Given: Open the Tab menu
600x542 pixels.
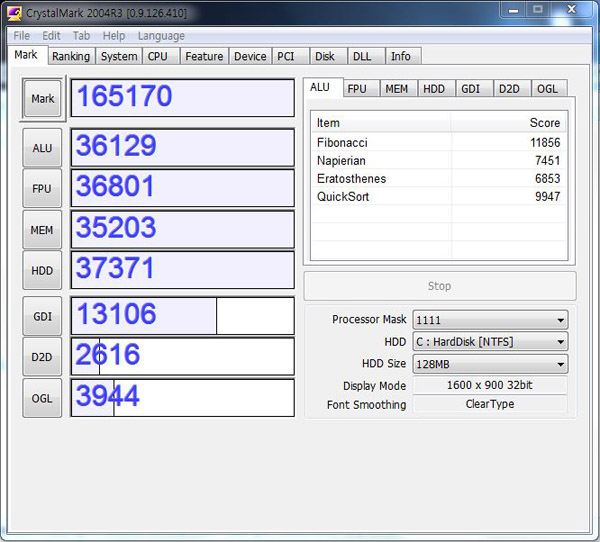Looking at the screenshot, I should (82, 36).
